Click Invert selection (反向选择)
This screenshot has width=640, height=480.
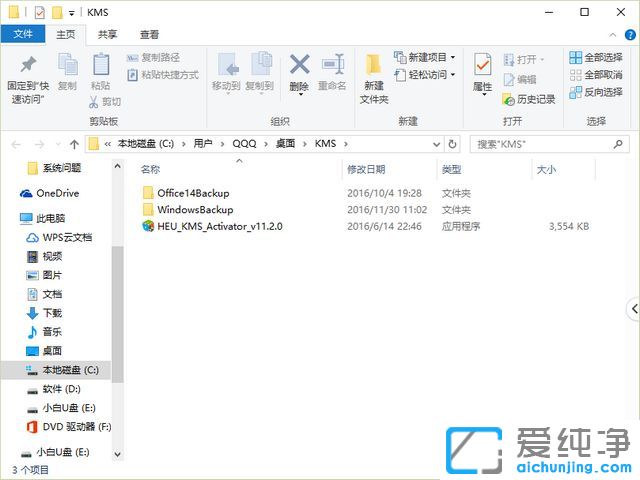(596, 92)
